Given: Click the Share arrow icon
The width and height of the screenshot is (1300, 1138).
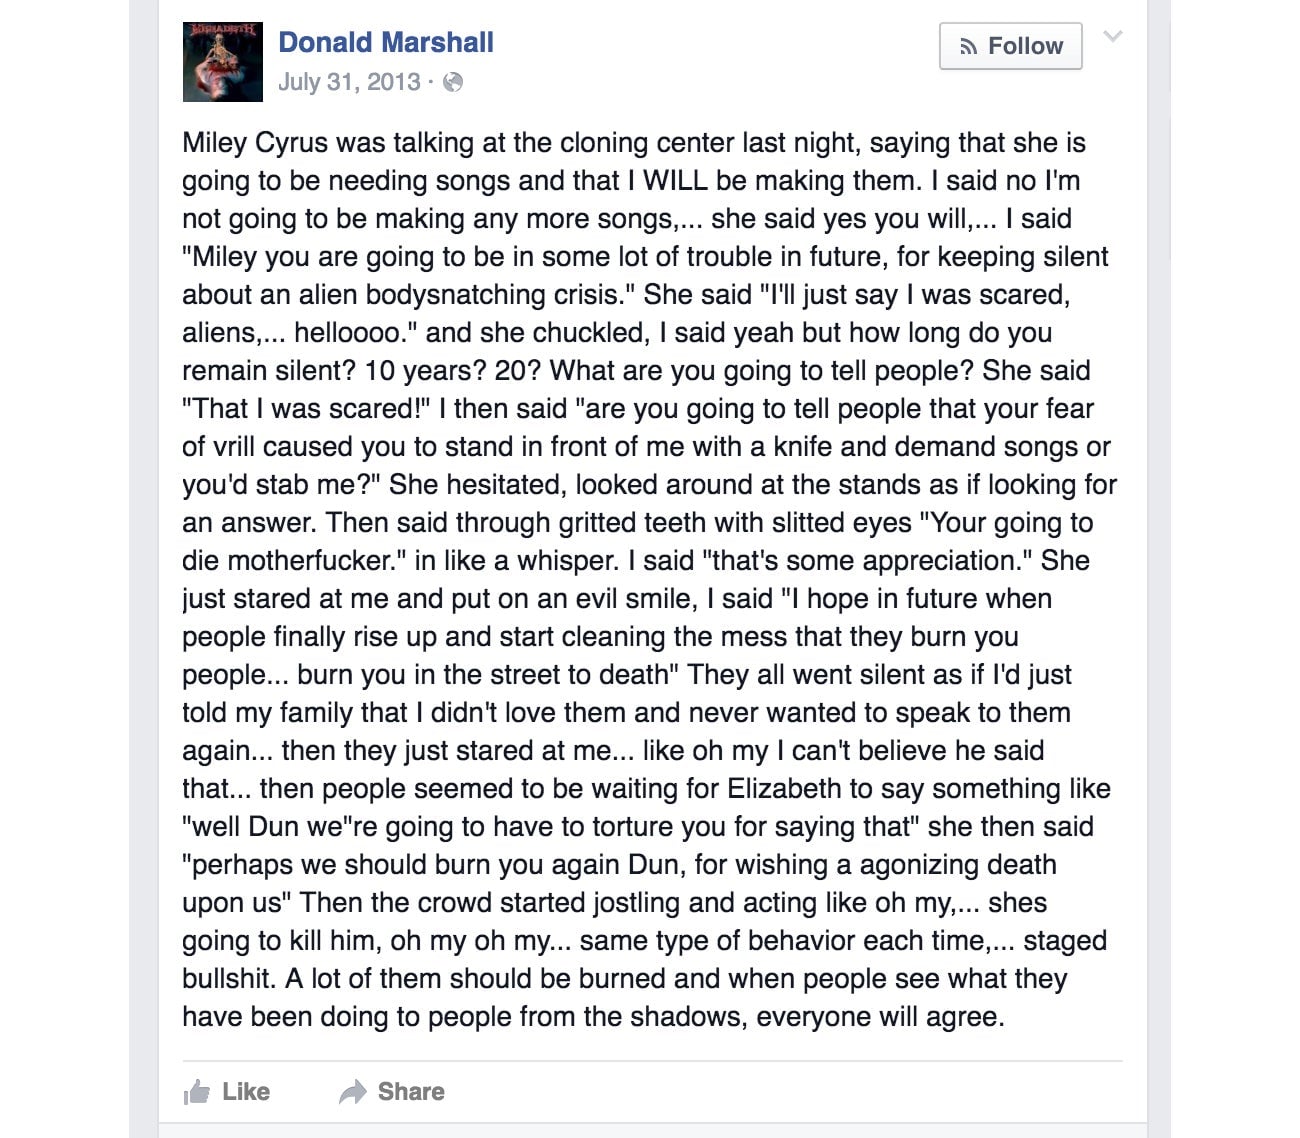Looking at the screenshot, I should click(x=352, y=1092).
